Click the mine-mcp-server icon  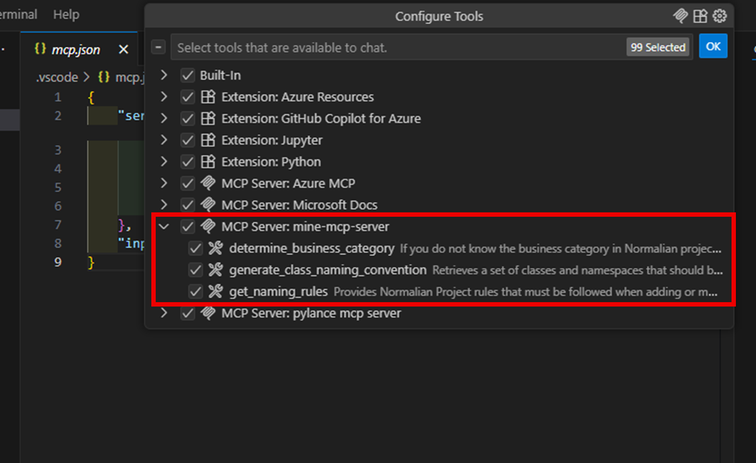tap(208, 227)
